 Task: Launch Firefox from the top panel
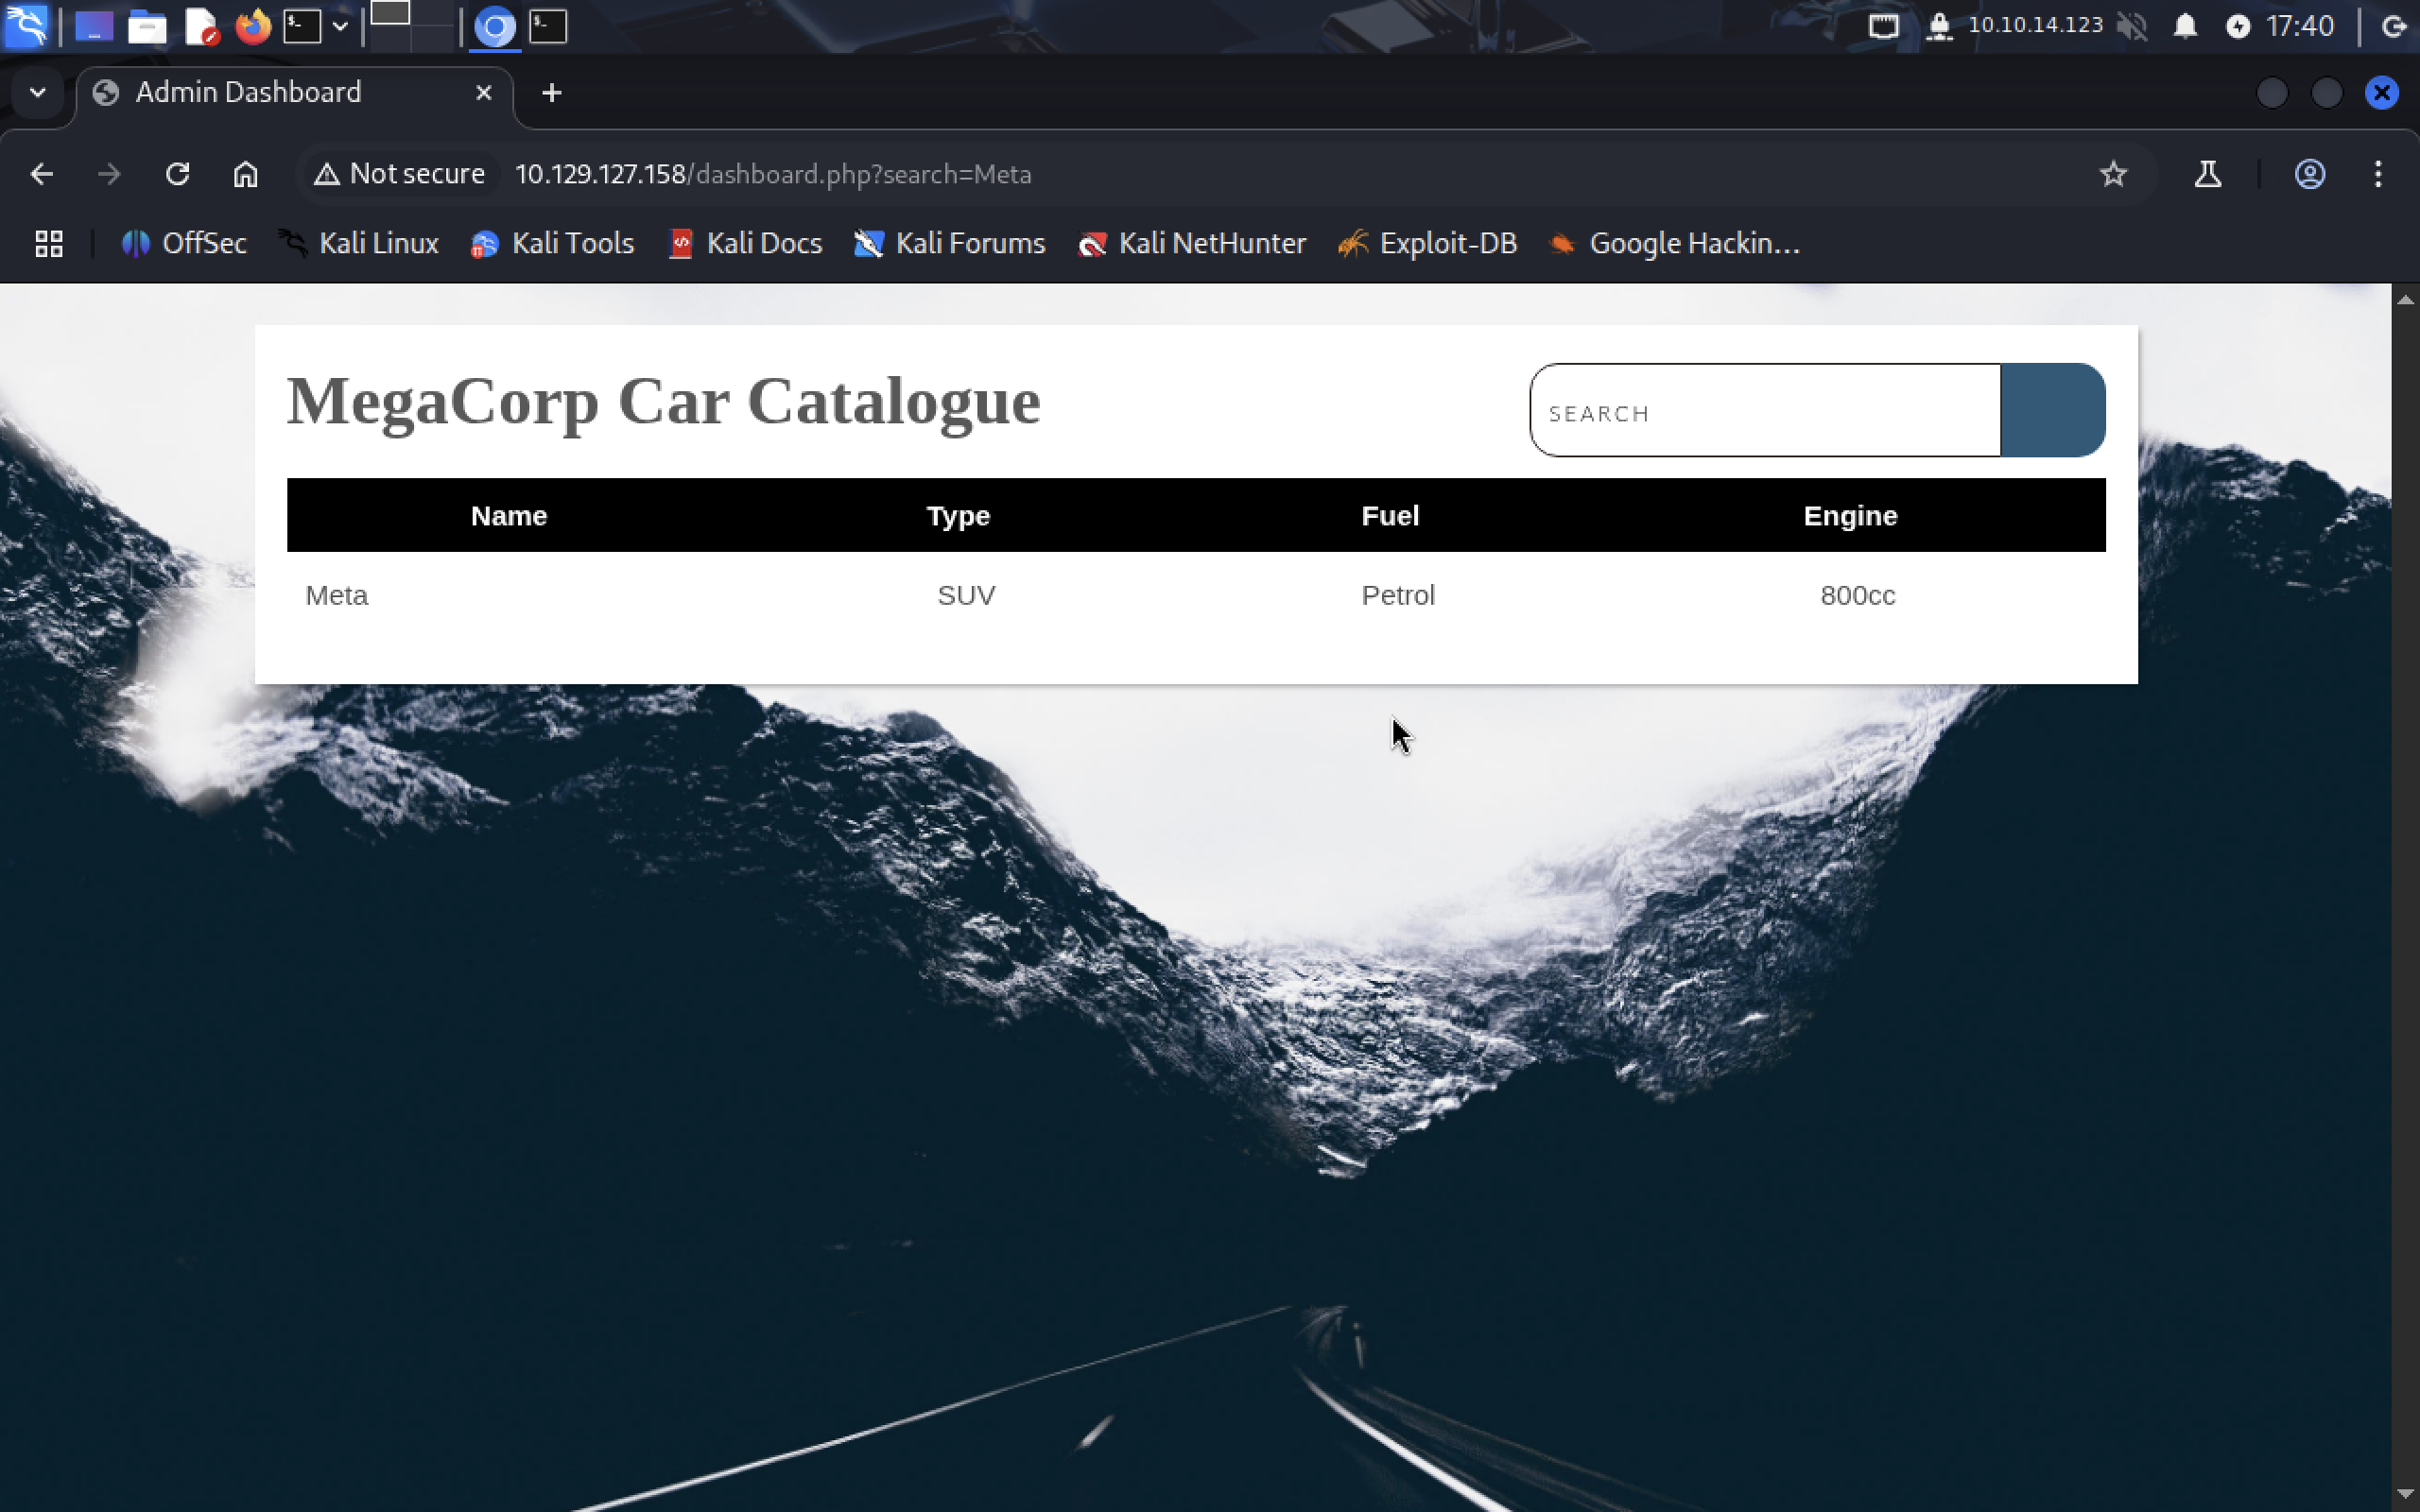(x=253, y=26)
